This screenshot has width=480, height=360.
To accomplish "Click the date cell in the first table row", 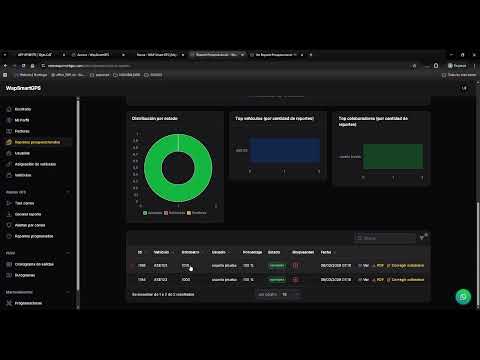I will pyautogui.click(x=336, y=265).
